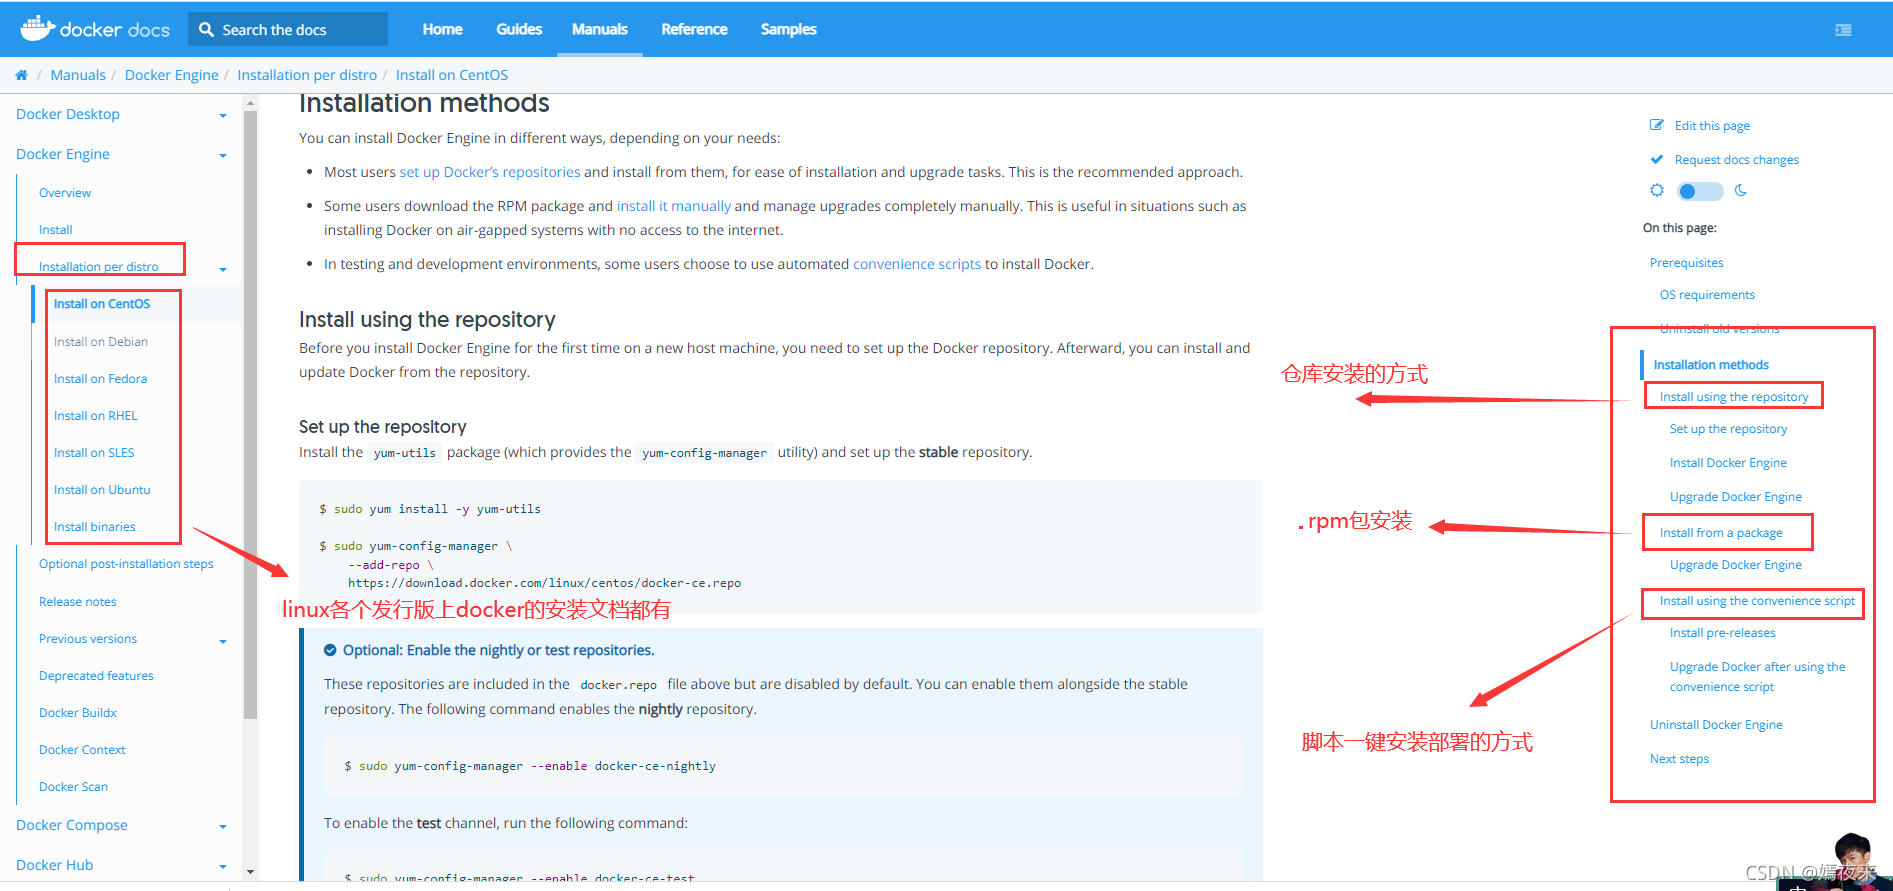Image resolution: width=1893 pixels, height=891 pixels.
Task: Click the Edit this page pencil icon
Action: [1656, 125]
